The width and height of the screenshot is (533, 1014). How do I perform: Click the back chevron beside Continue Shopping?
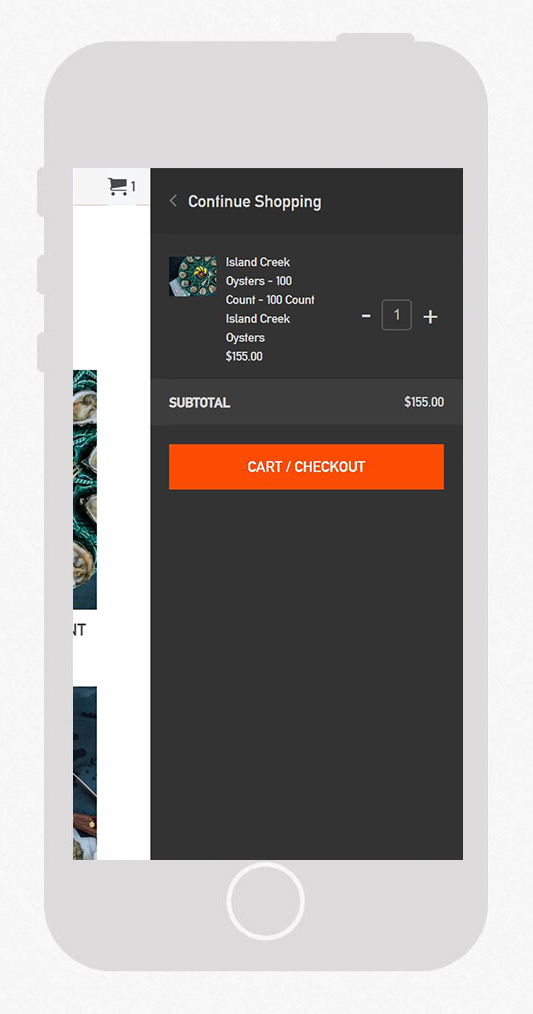[x=173, y=201]
